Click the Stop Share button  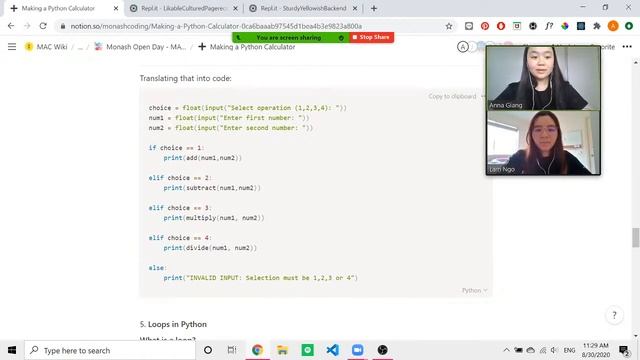(x=371, y=37)
